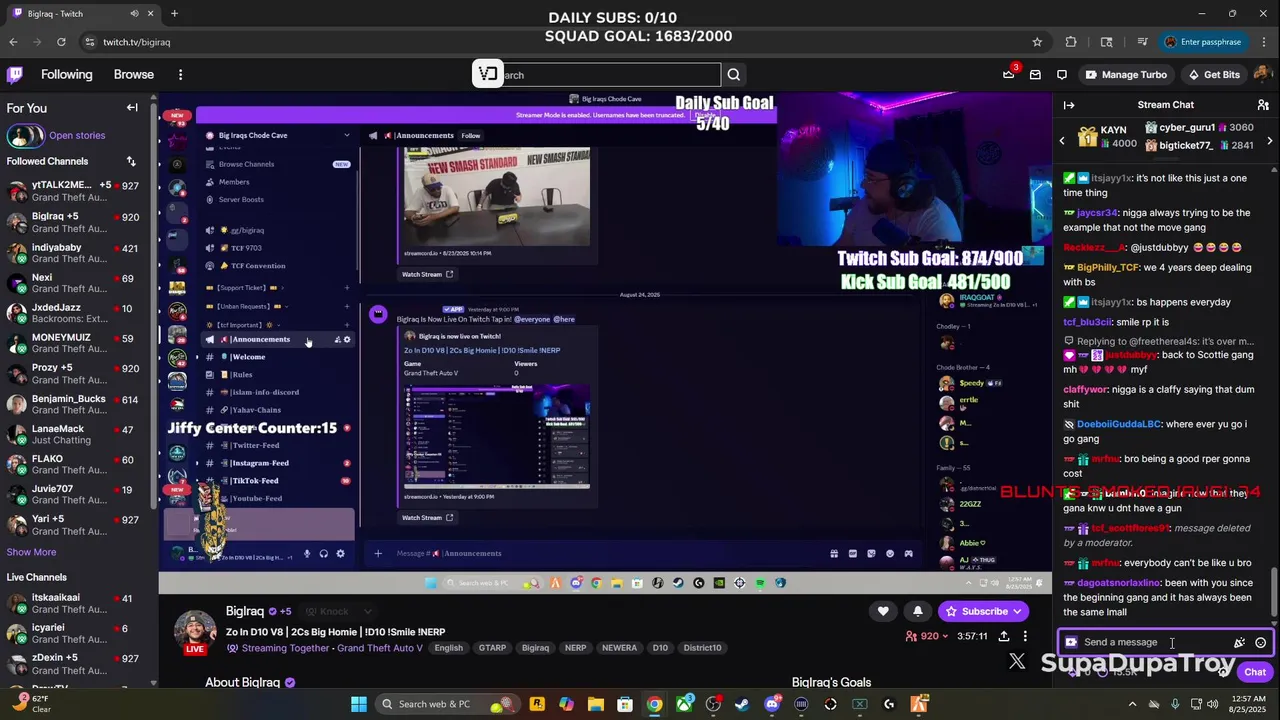The width and height of the screenshot is (1280, 720).
Task: Click Show More under followed channels
Action: point(31,552)
